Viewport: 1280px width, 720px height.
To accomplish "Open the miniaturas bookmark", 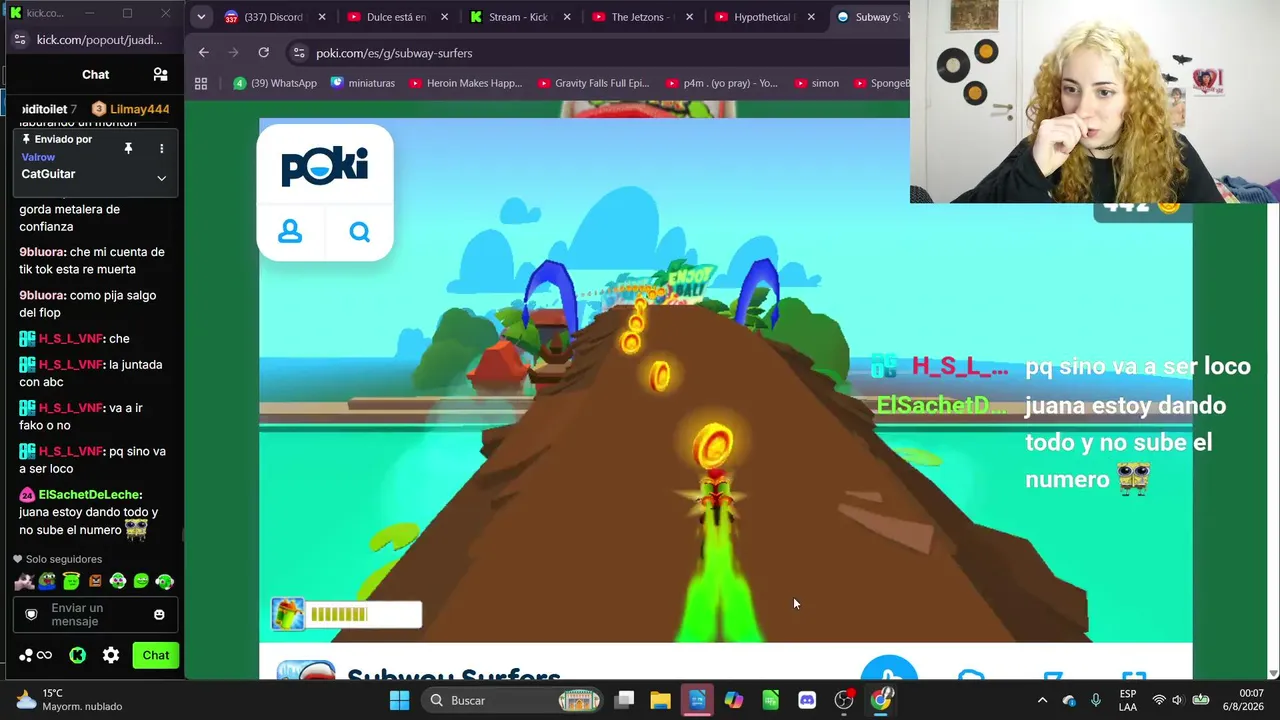I will pyautogui.click(x=363, y=83).
